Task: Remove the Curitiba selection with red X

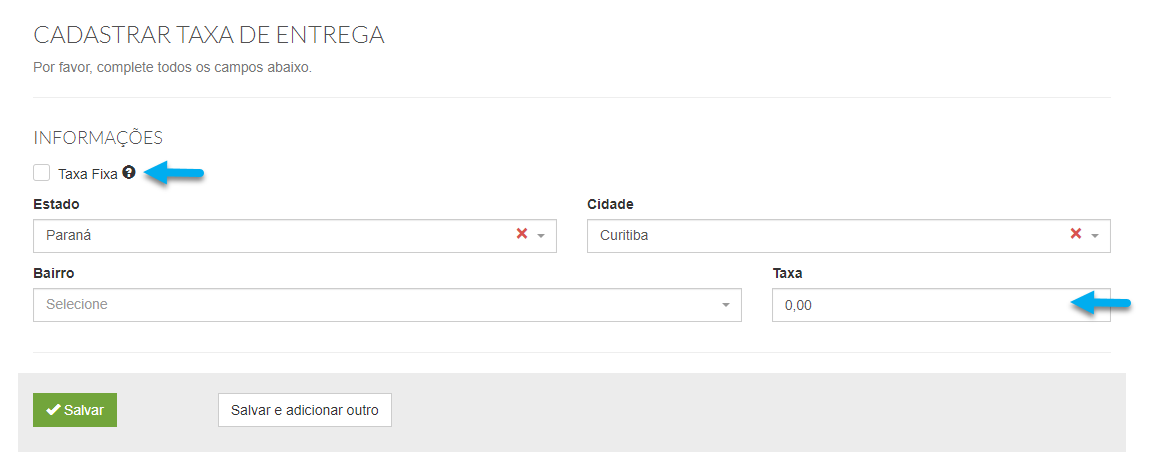Action: point(1076,234)
